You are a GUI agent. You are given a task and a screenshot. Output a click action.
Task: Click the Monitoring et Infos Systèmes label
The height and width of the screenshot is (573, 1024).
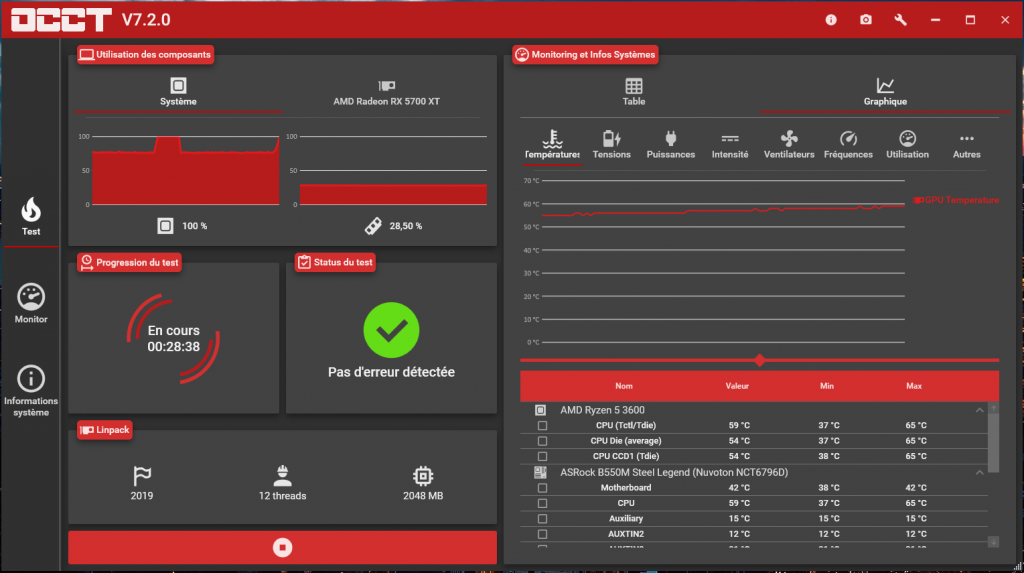[x=586, y=55]
